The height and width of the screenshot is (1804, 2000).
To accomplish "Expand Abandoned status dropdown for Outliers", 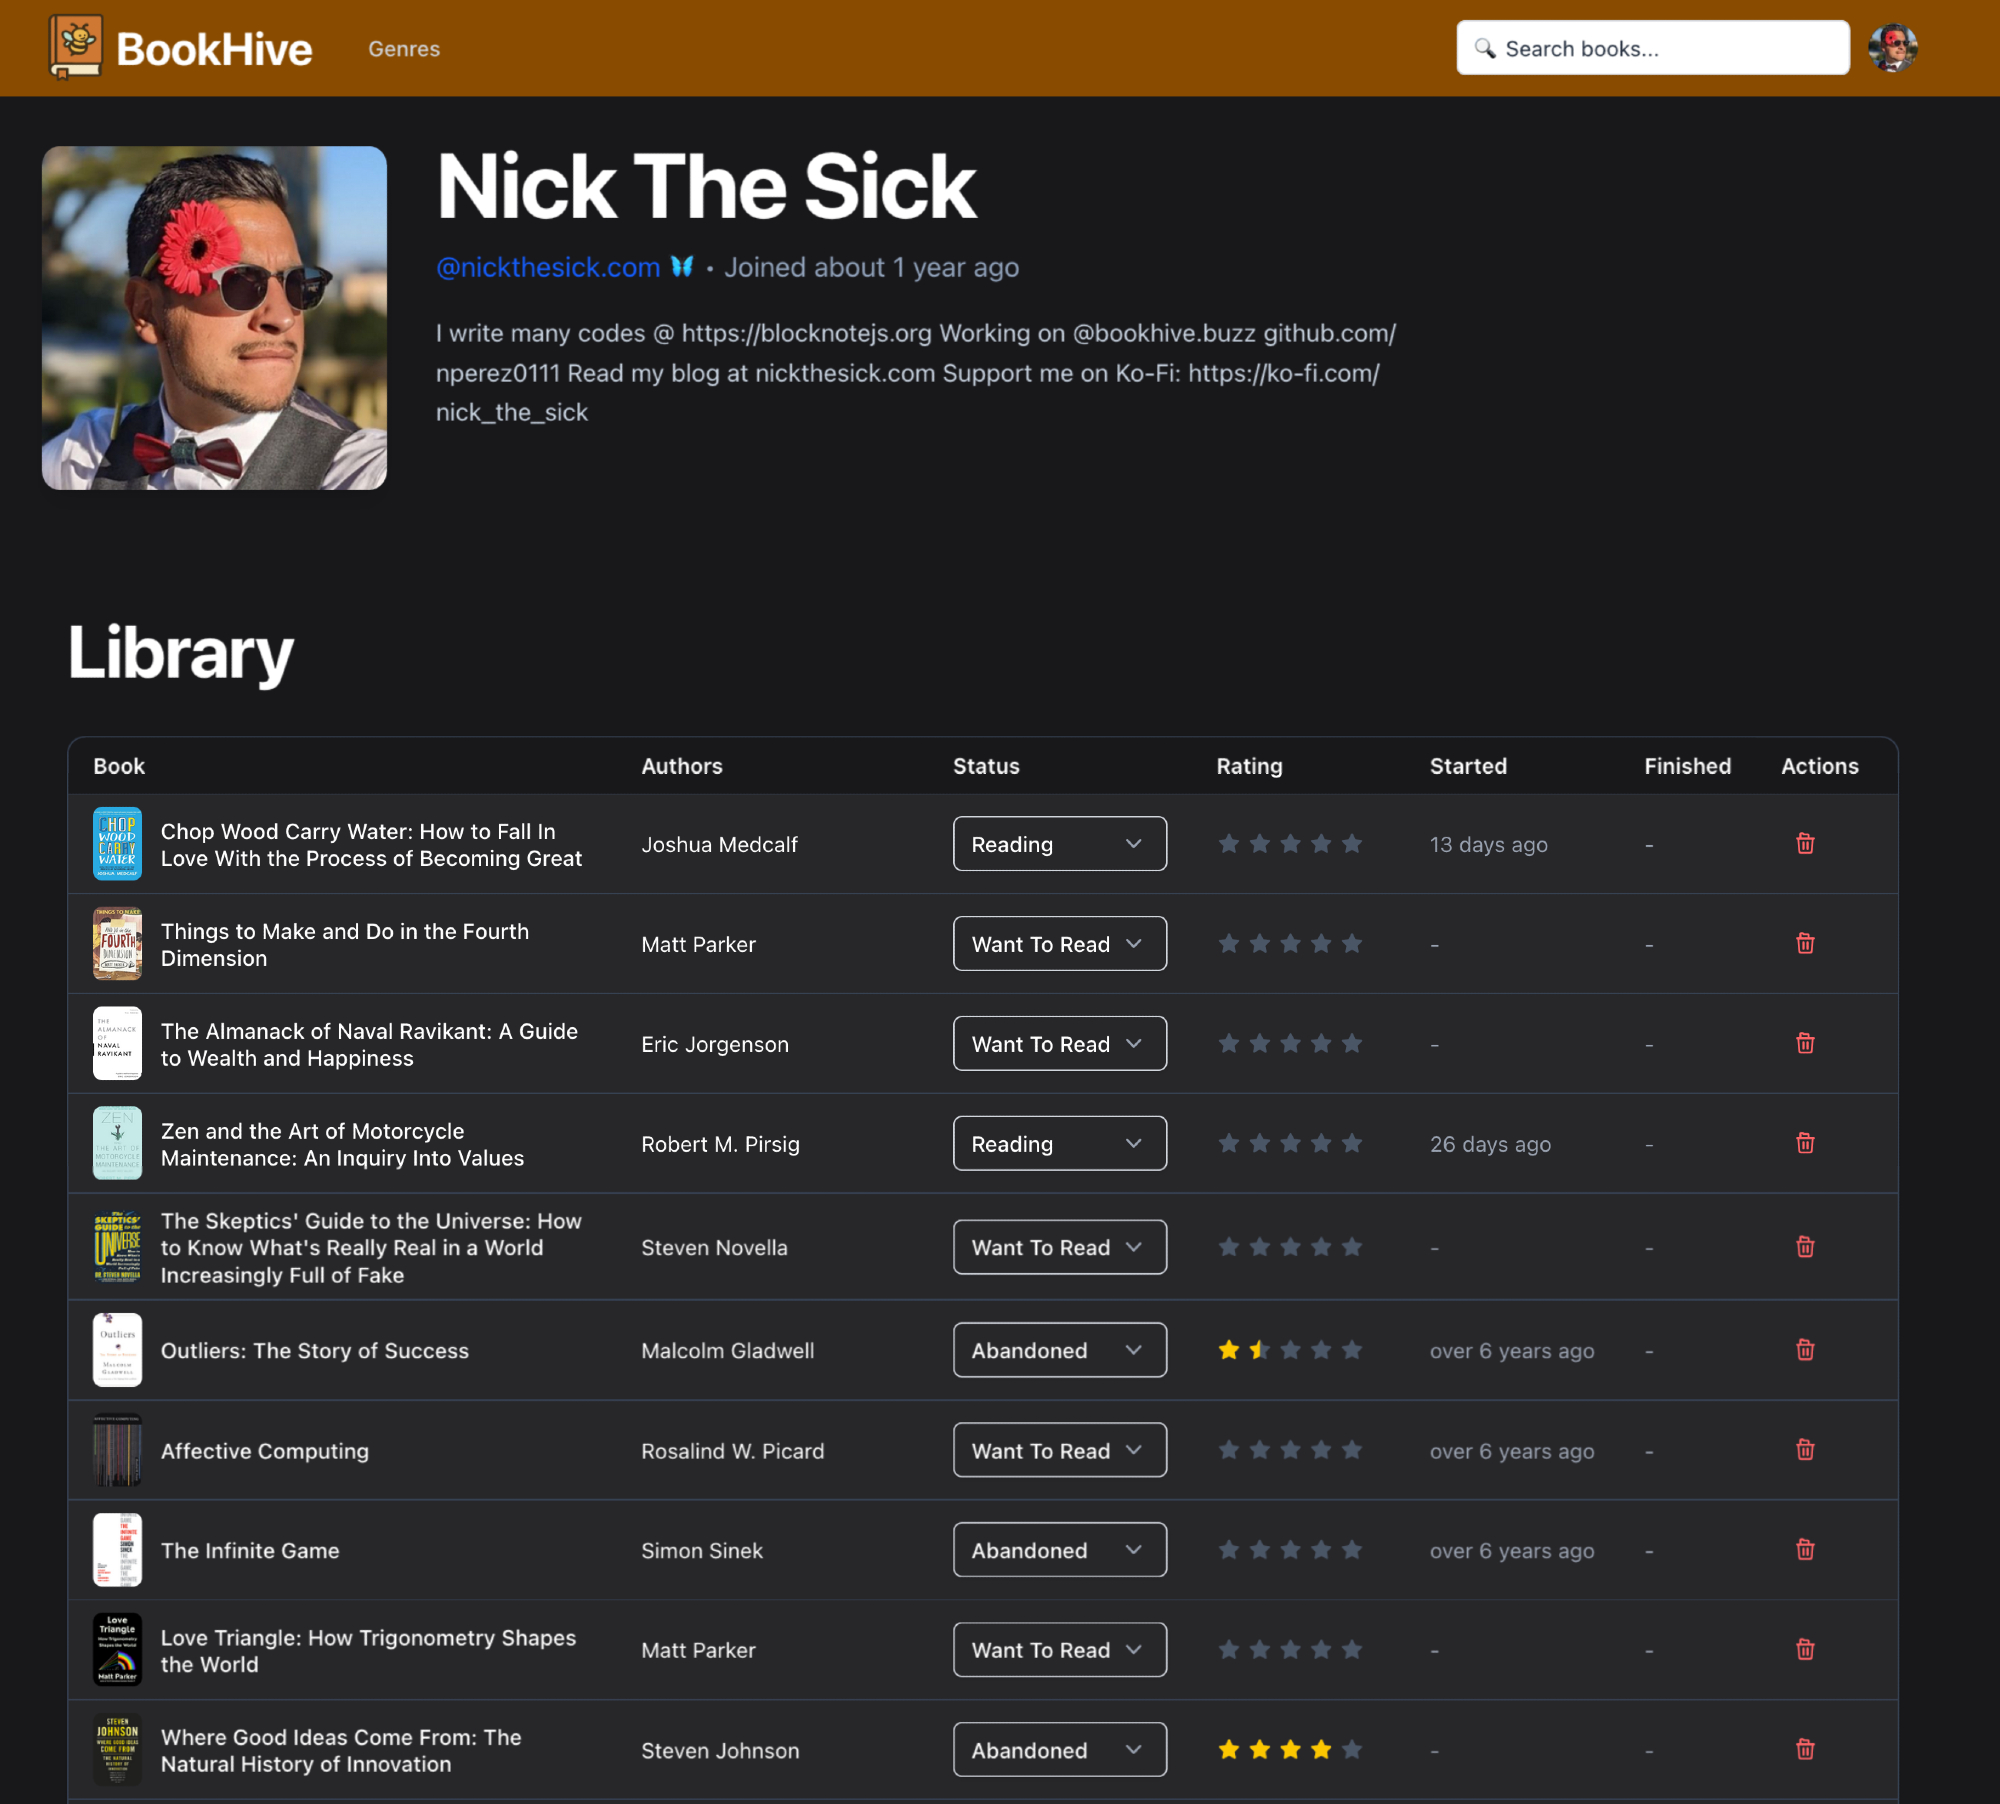I will 1059,1350.
